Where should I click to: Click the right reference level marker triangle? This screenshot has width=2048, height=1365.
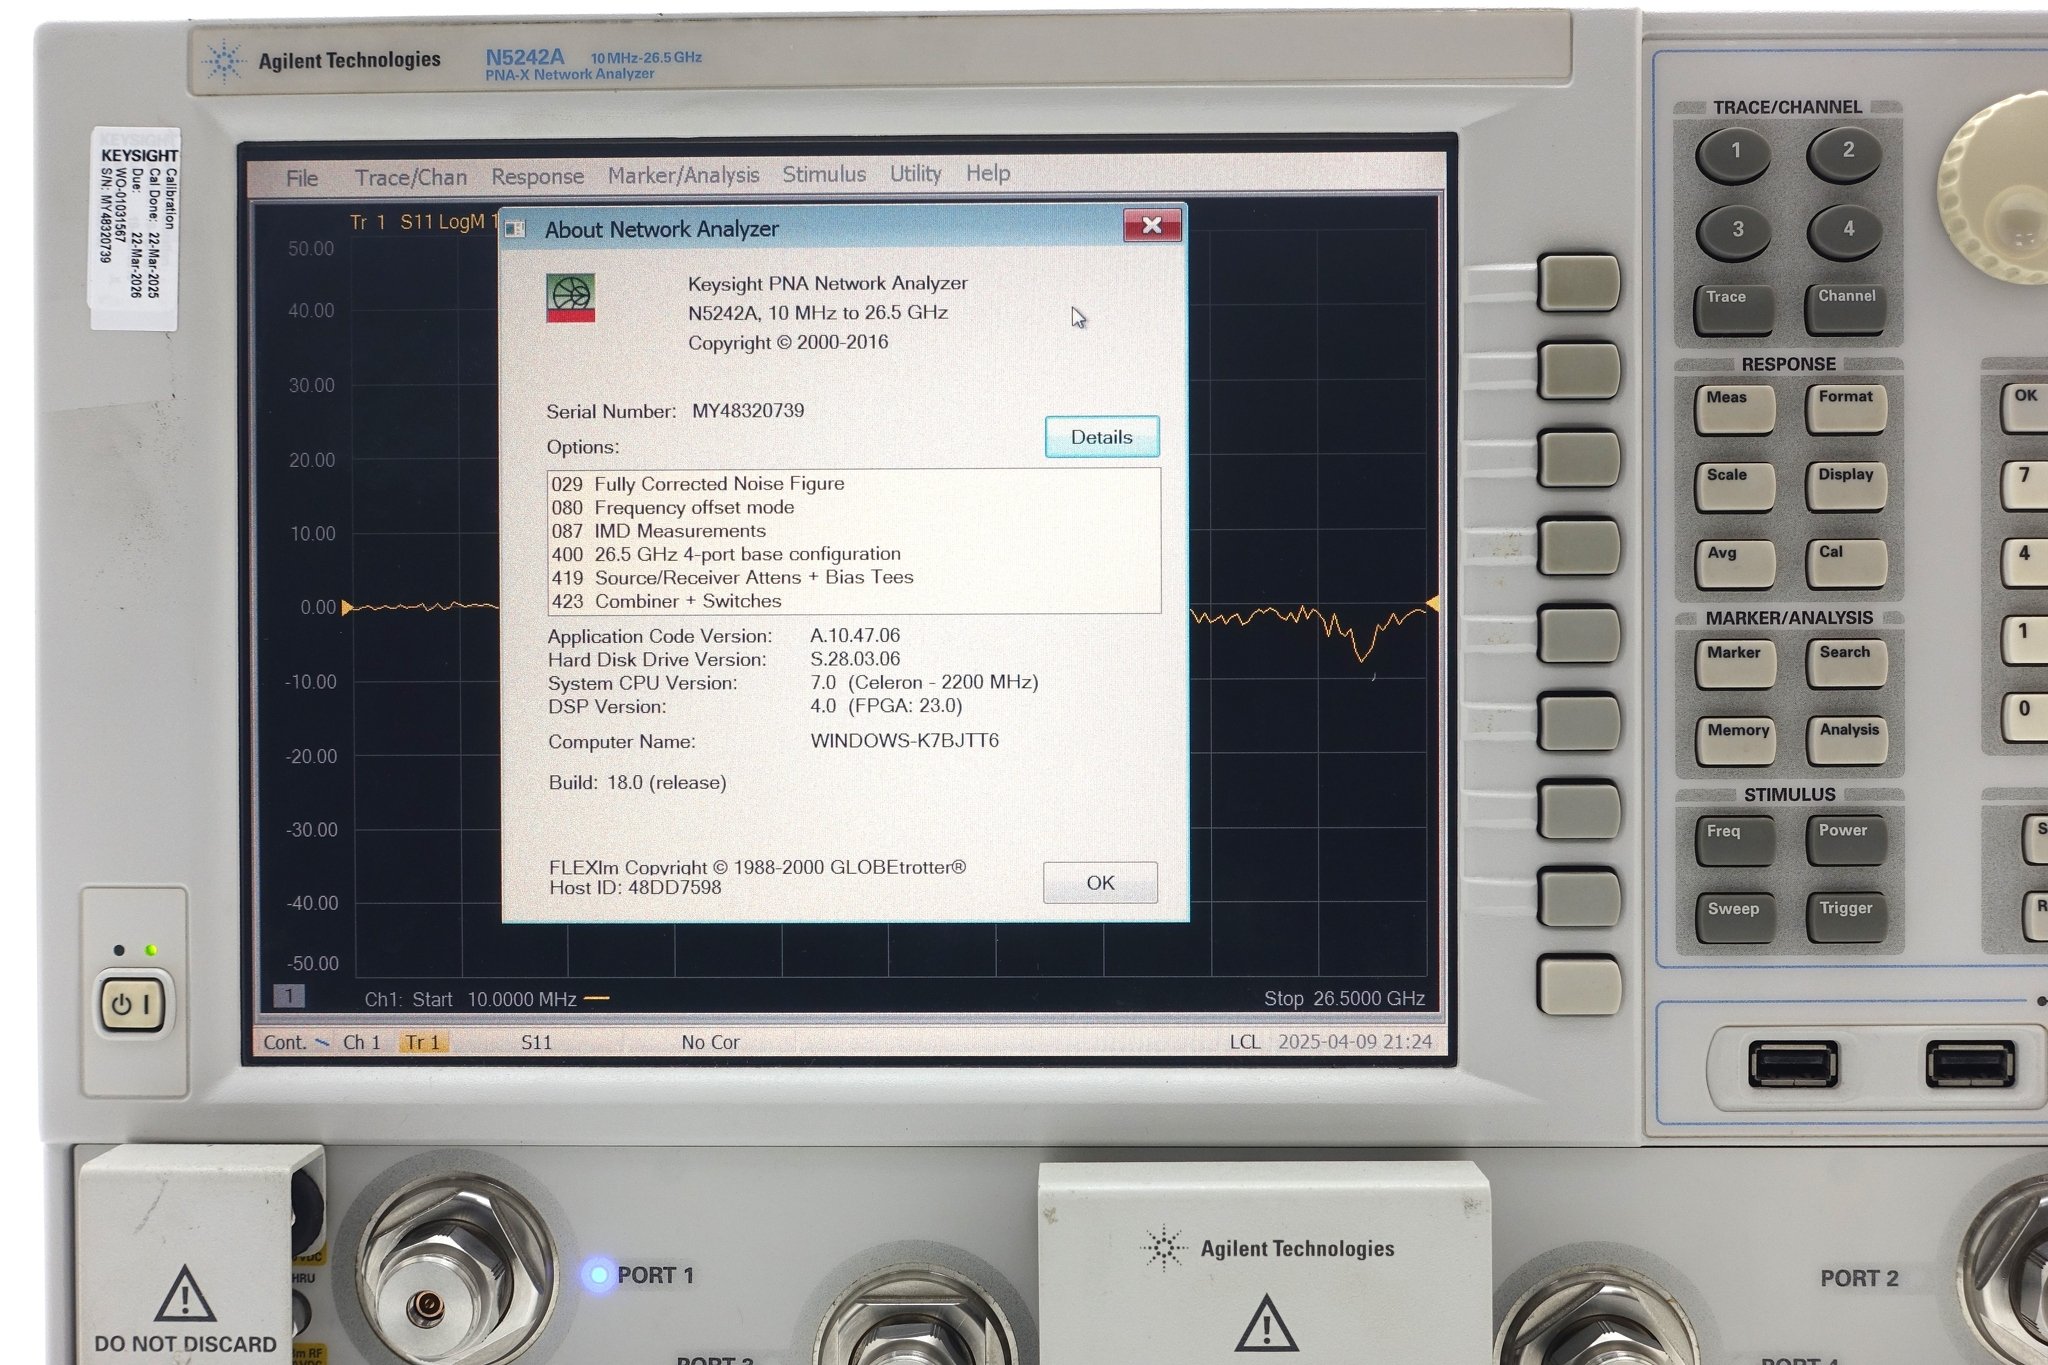point(1432,604)
